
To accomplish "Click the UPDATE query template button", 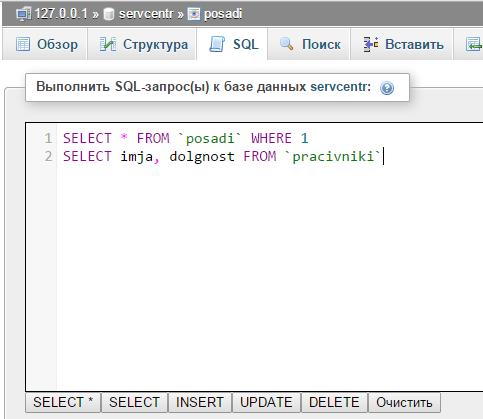I will click(x=266, y=402).
